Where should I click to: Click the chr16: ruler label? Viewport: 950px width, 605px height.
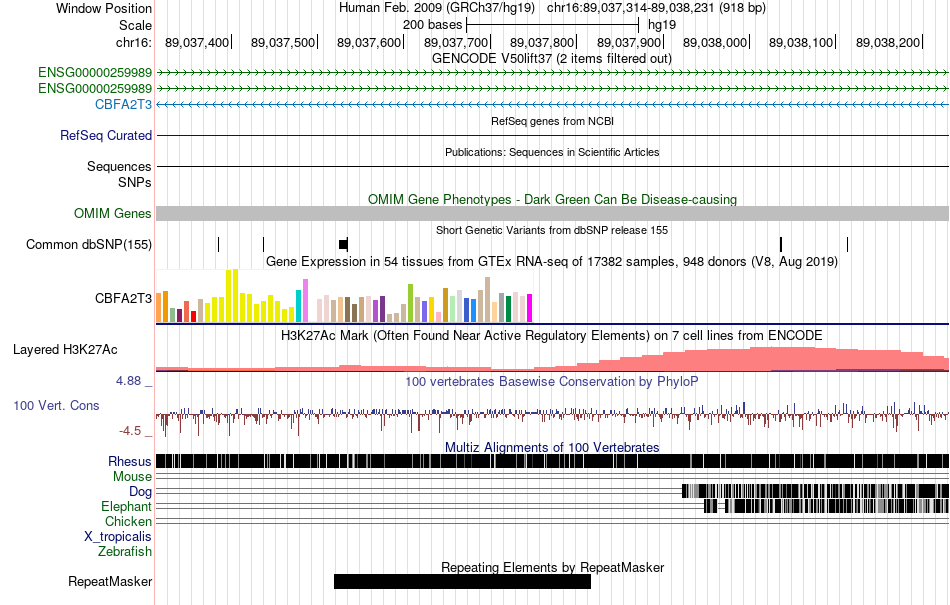[133, 42]
